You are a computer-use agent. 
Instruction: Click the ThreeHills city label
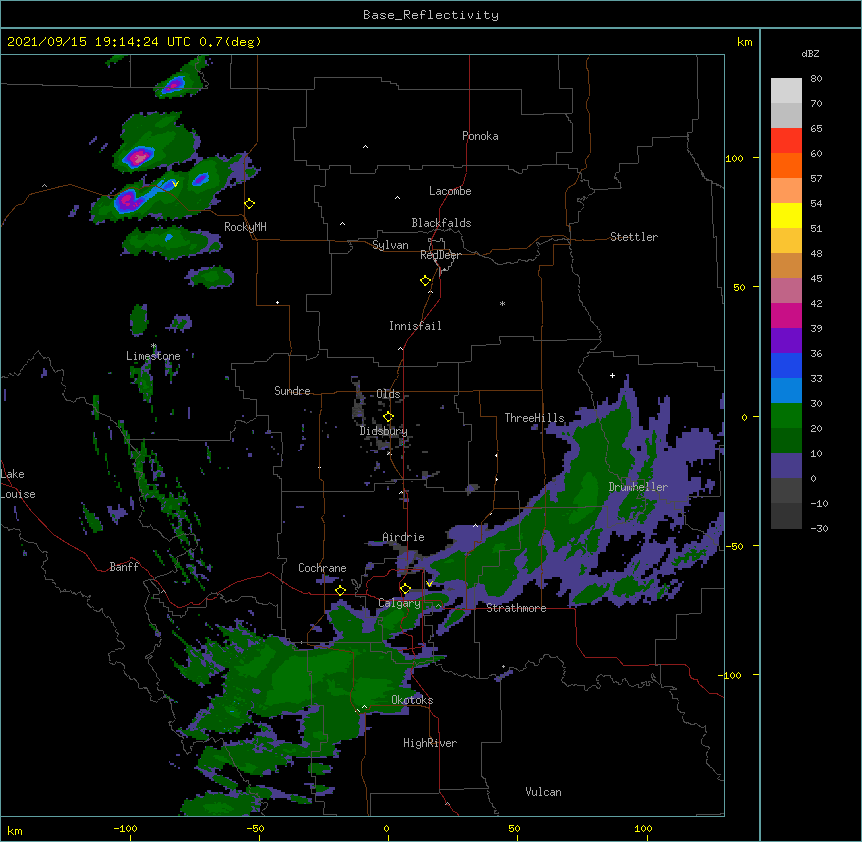click(534, 418)
